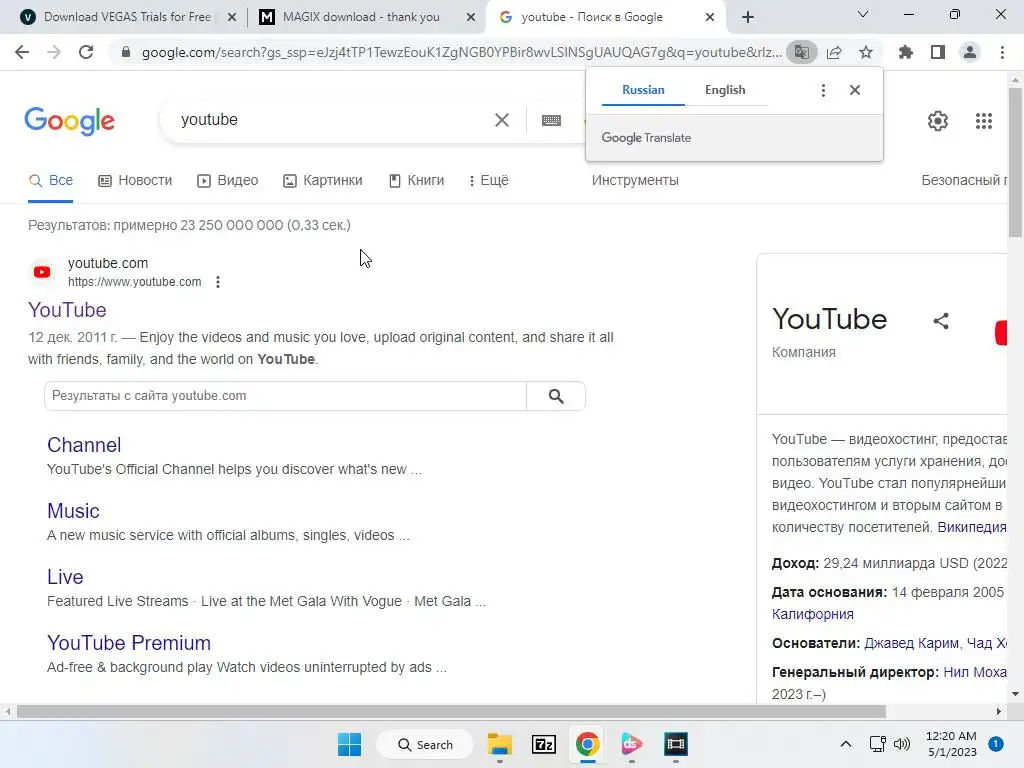The height and width of the screenshot is (768, 1024).
Task: Click the Google logo
Action: (70, 121)
